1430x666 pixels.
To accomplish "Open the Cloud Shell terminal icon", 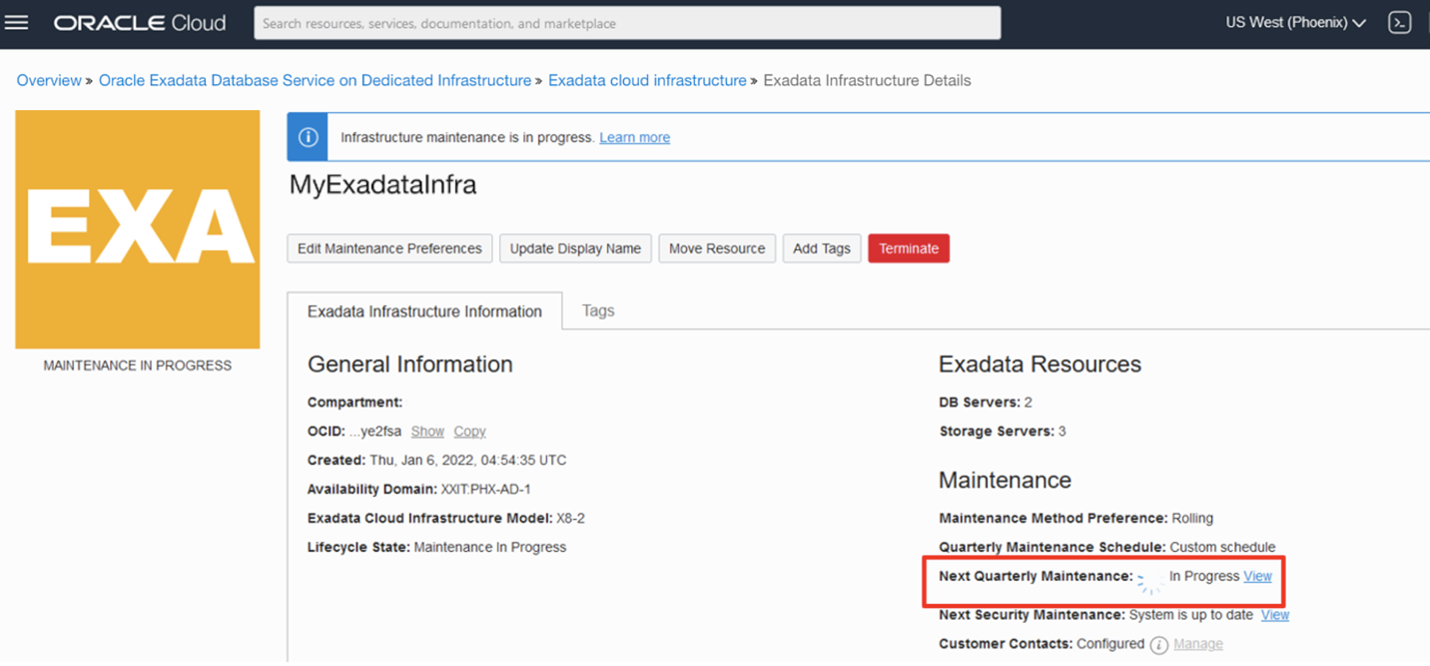I will pos(1399,22).
